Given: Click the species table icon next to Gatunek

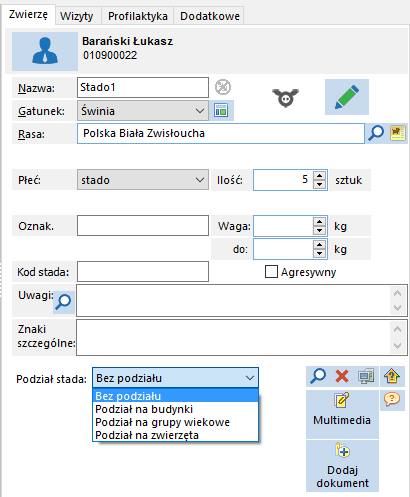Looking at the screenshot, I should [x=221, y=110].
